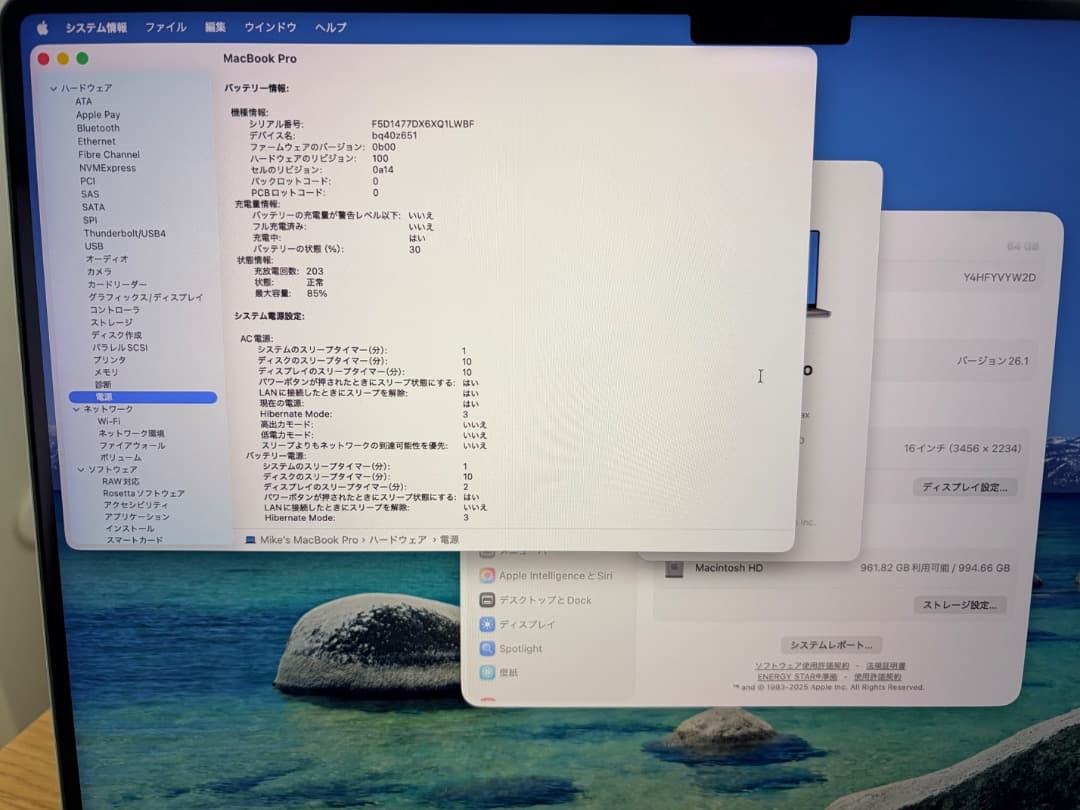Collapse the ソフトウェア tree section
This screenshot has height=810, width=1080.
point(81,470)
